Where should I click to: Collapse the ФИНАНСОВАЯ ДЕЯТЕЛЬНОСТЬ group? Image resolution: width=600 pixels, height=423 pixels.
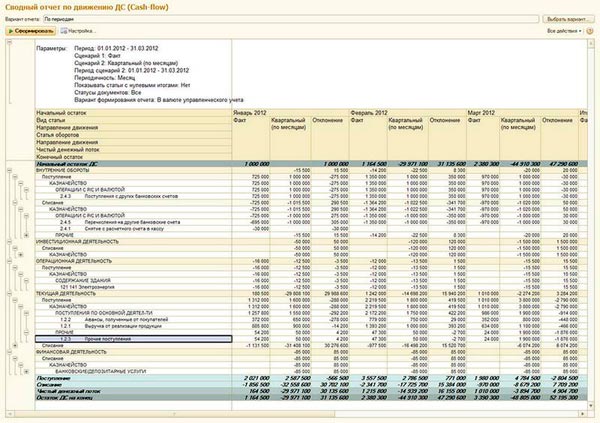click(11, 352)
